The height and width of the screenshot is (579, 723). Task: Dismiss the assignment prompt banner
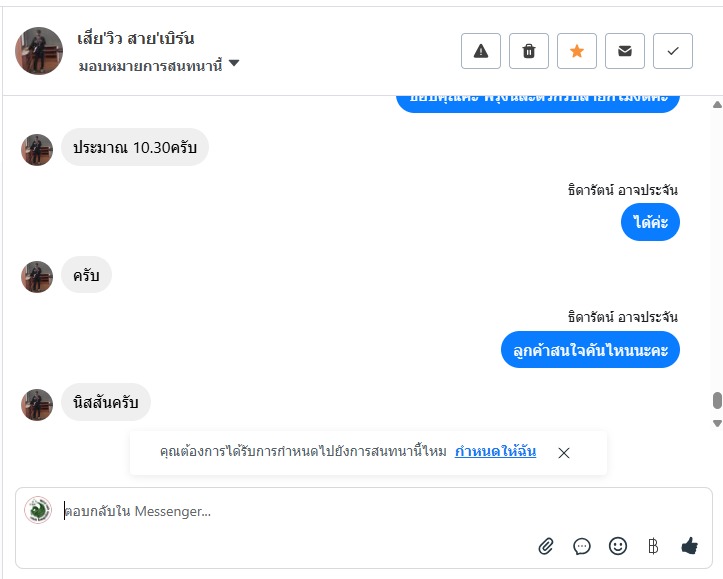[564, 453]
